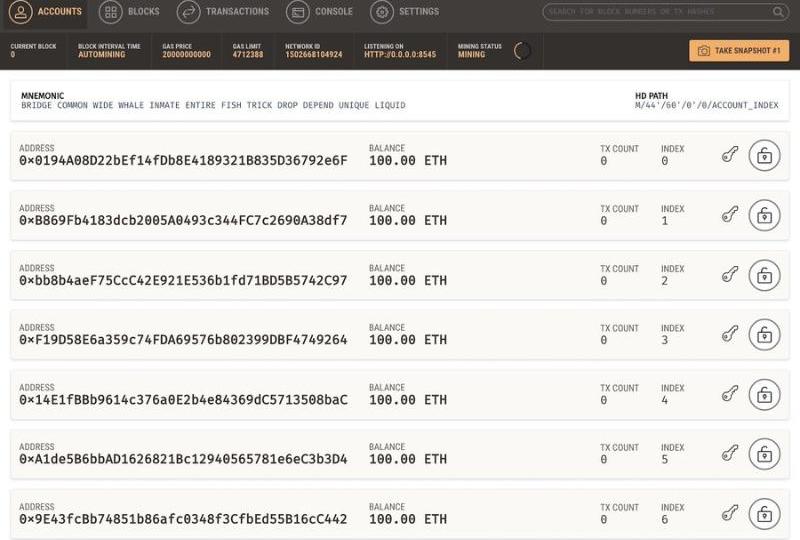Click the key icon for account index 1
Image resolution: width=800 pixels, height=540 pixels.
[730, 215]
